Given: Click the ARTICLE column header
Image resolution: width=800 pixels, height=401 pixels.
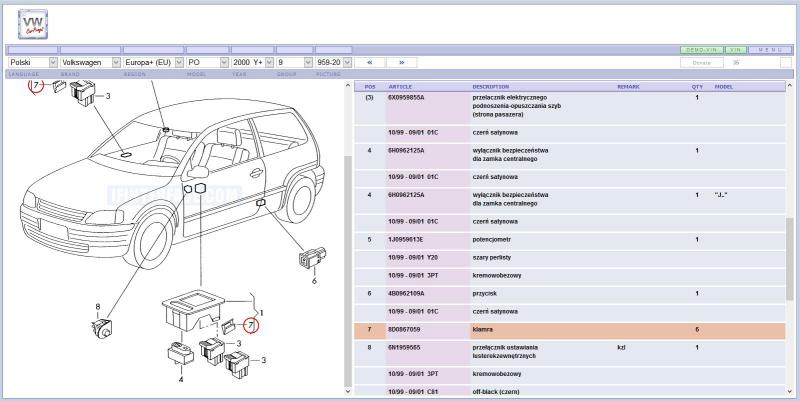Looking at the screenshot, I should coord(400,87).
